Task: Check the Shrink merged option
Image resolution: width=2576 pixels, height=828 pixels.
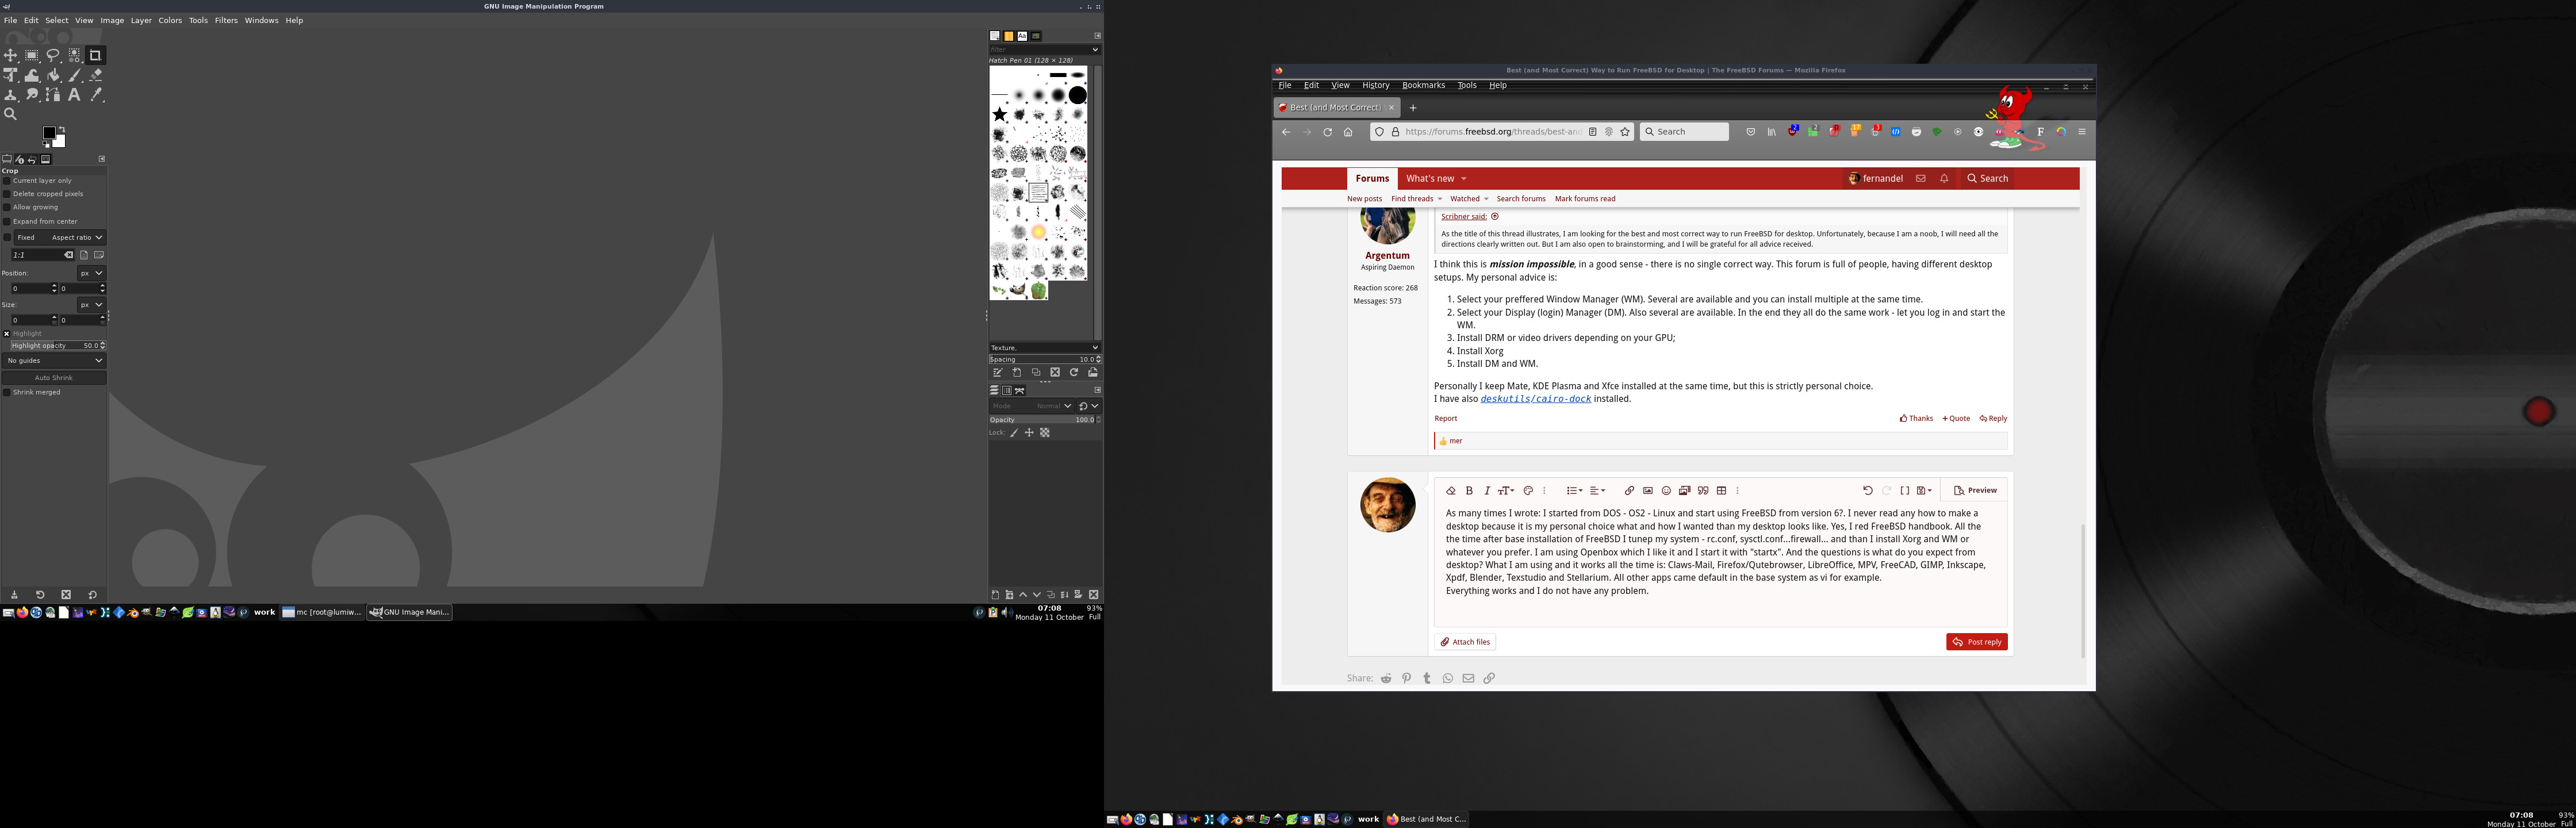Action: tap(7, 393)
